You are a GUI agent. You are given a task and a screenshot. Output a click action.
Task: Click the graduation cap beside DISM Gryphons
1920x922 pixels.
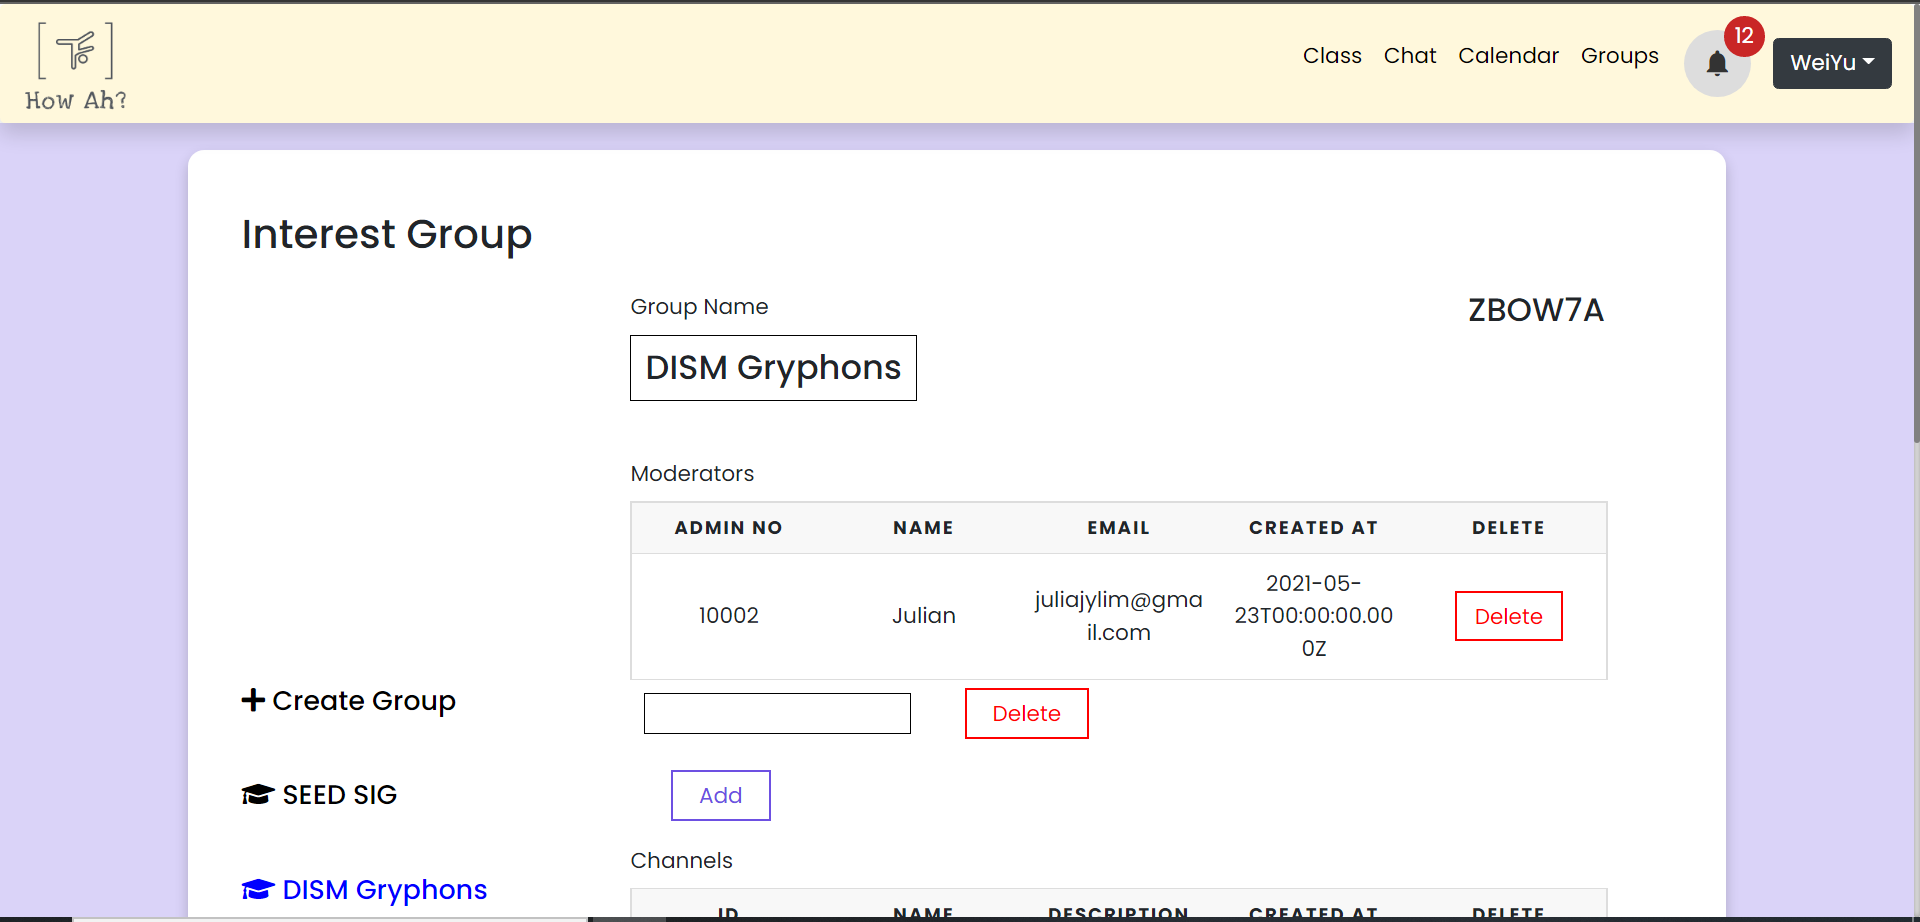[258, 888]
